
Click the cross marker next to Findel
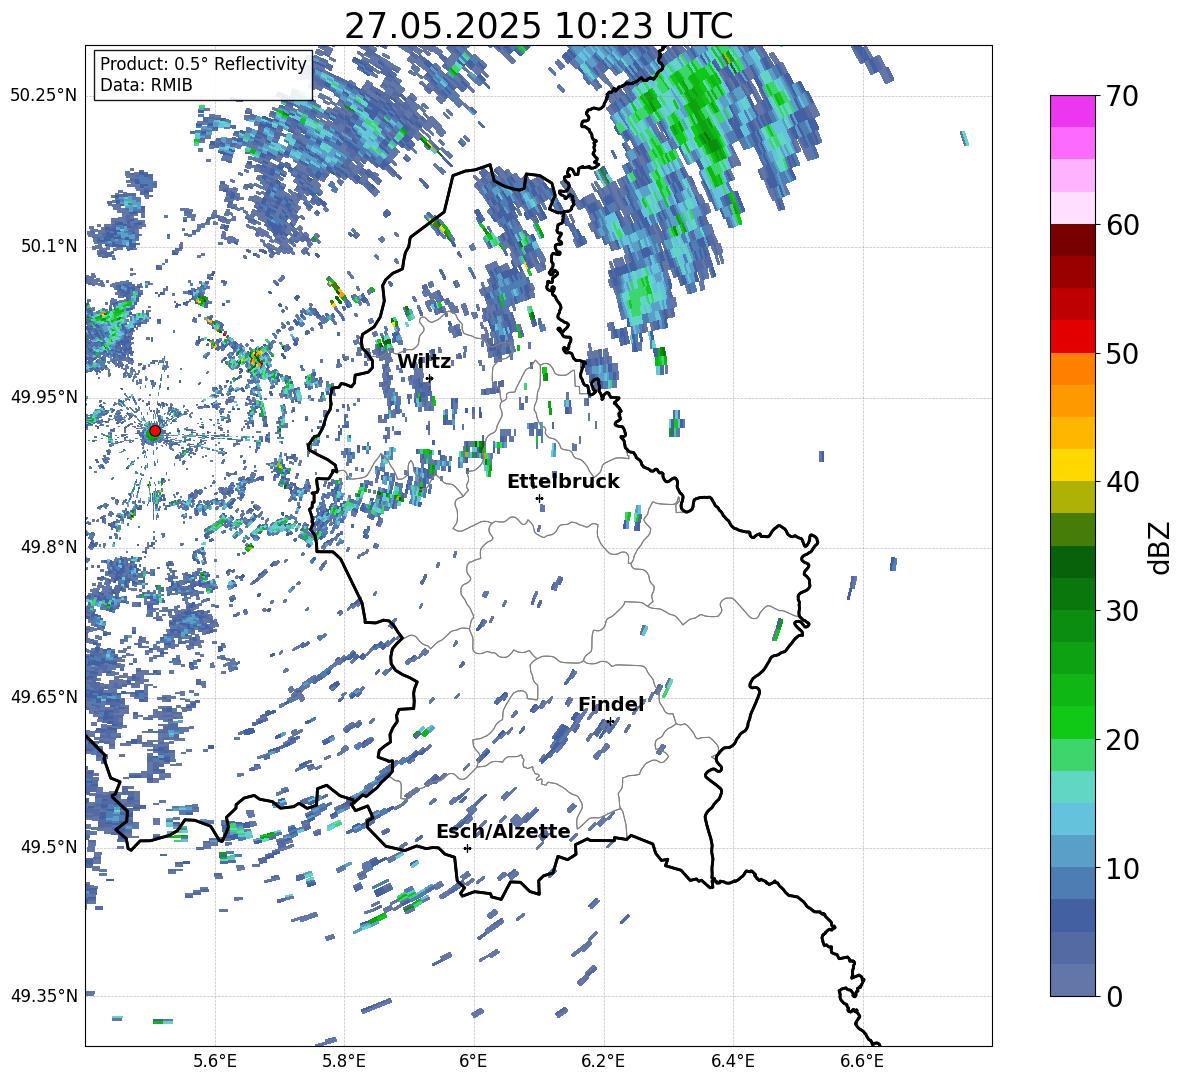pyautogui.click(x=610, y=722)
